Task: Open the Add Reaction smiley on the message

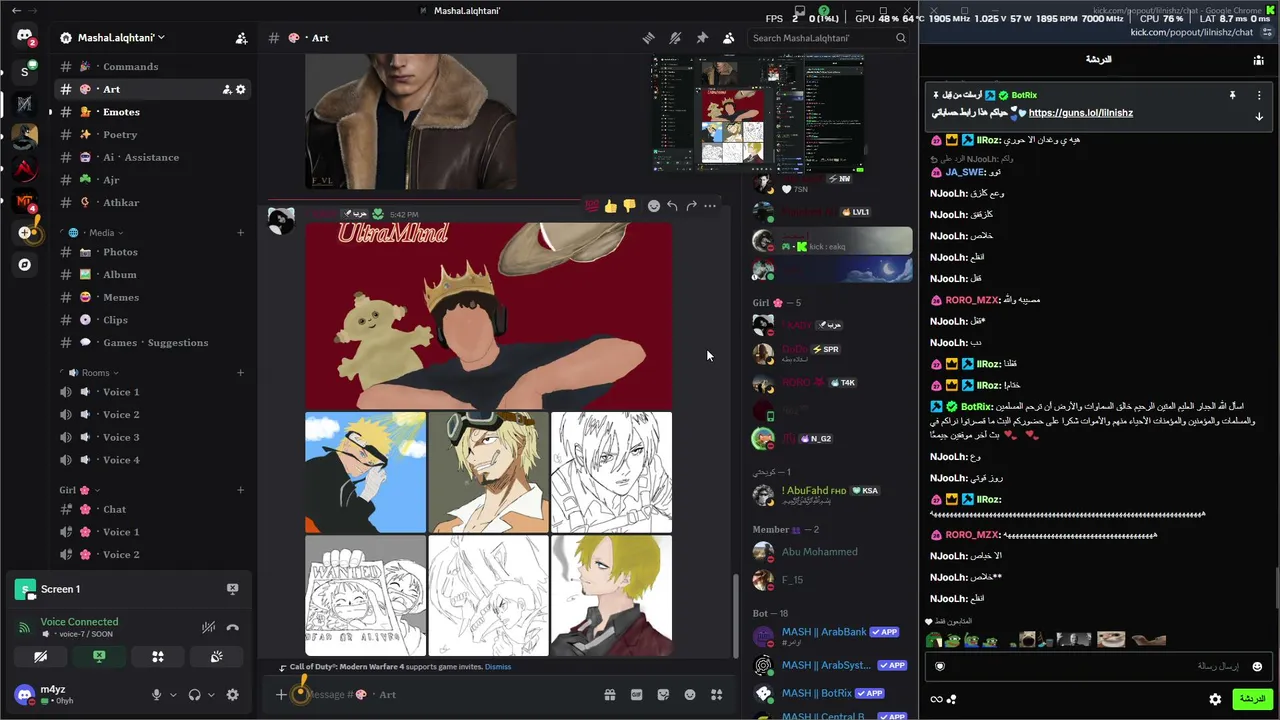Action: (x=654, y=206)
